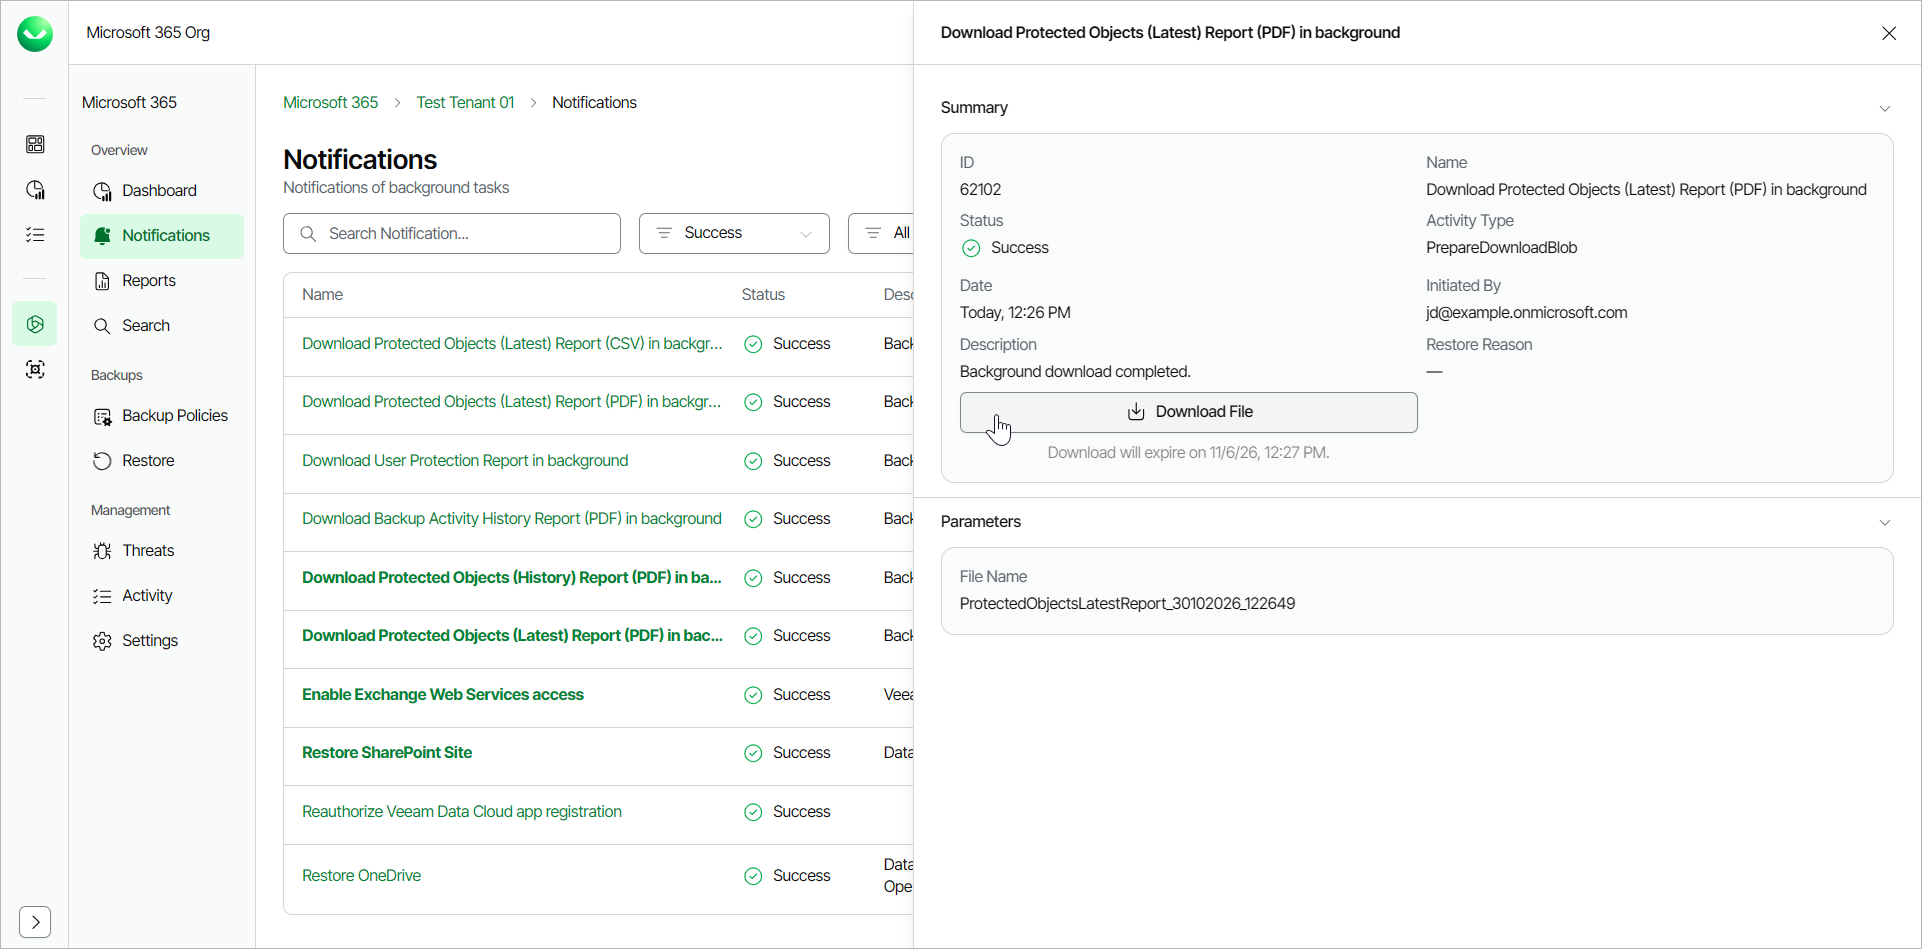The width and height of the screenshot is (1922, 949).
Task: Expand the left rail with arrow button
Action: click(x=35, y=922)
